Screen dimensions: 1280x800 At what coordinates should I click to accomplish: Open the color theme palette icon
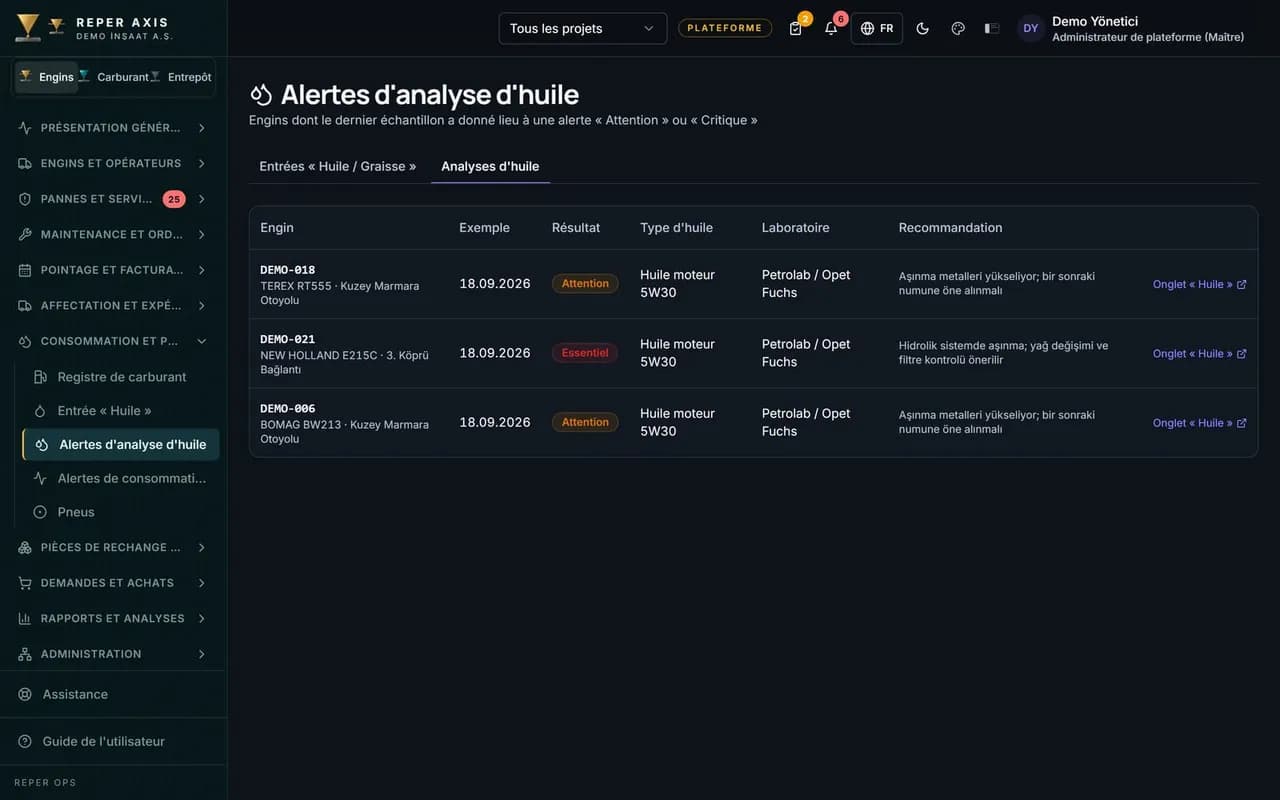(958, 28)
